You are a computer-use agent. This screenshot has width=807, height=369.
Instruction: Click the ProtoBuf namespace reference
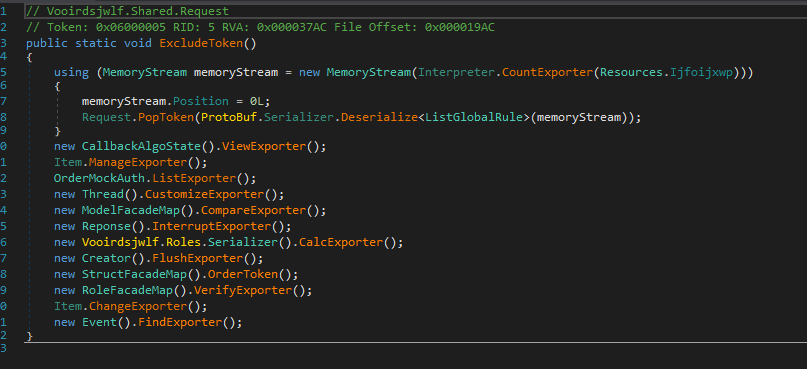pos(229,117)
